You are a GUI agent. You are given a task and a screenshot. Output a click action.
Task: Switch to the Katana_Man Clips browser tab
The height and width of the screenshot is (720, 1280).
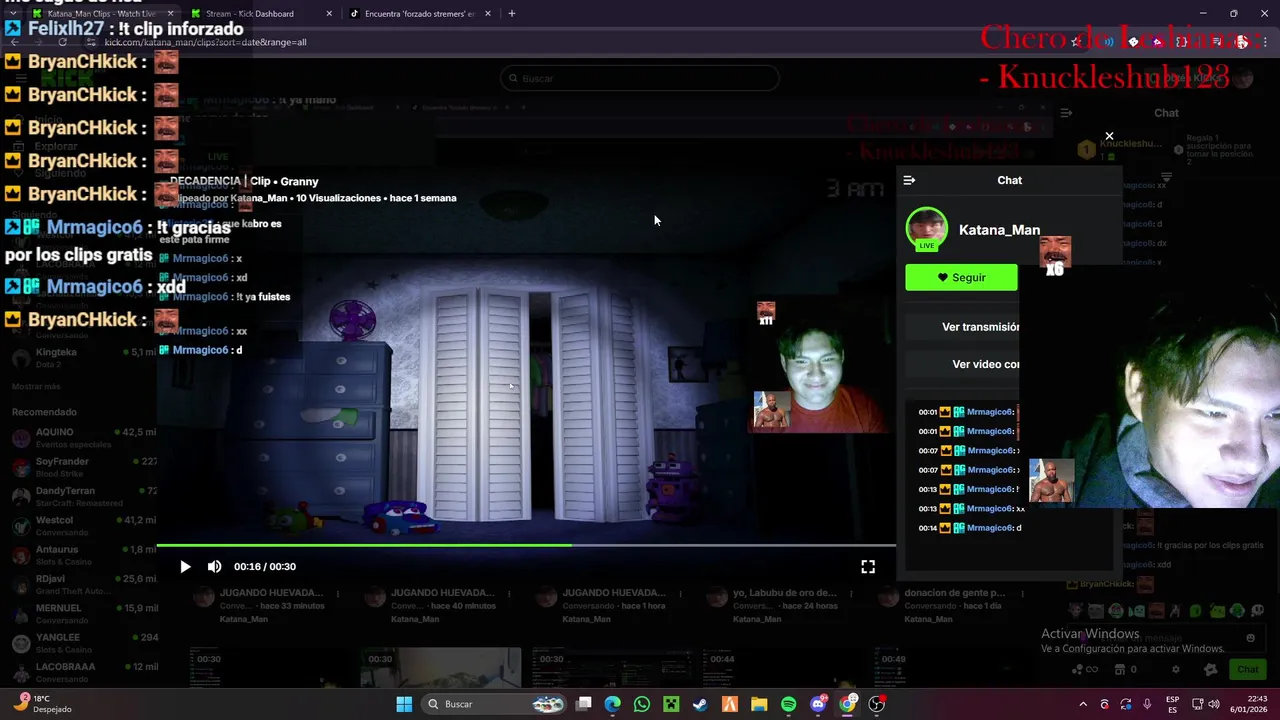pos(100,14)
